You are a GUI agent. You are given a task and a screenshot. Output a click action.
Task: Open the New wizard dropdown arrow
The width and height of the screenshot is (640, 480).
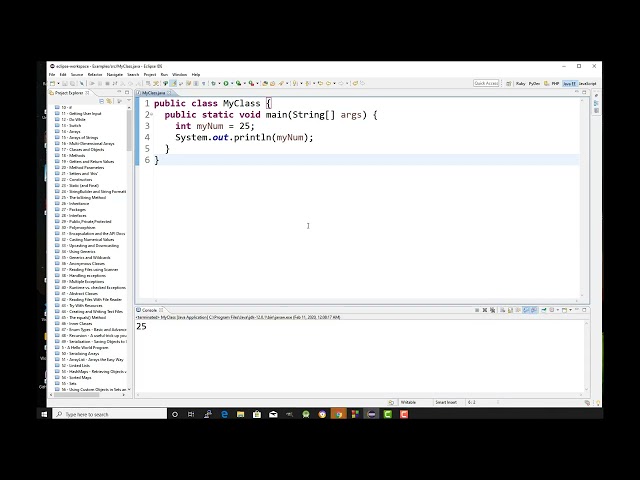[58, 83]
